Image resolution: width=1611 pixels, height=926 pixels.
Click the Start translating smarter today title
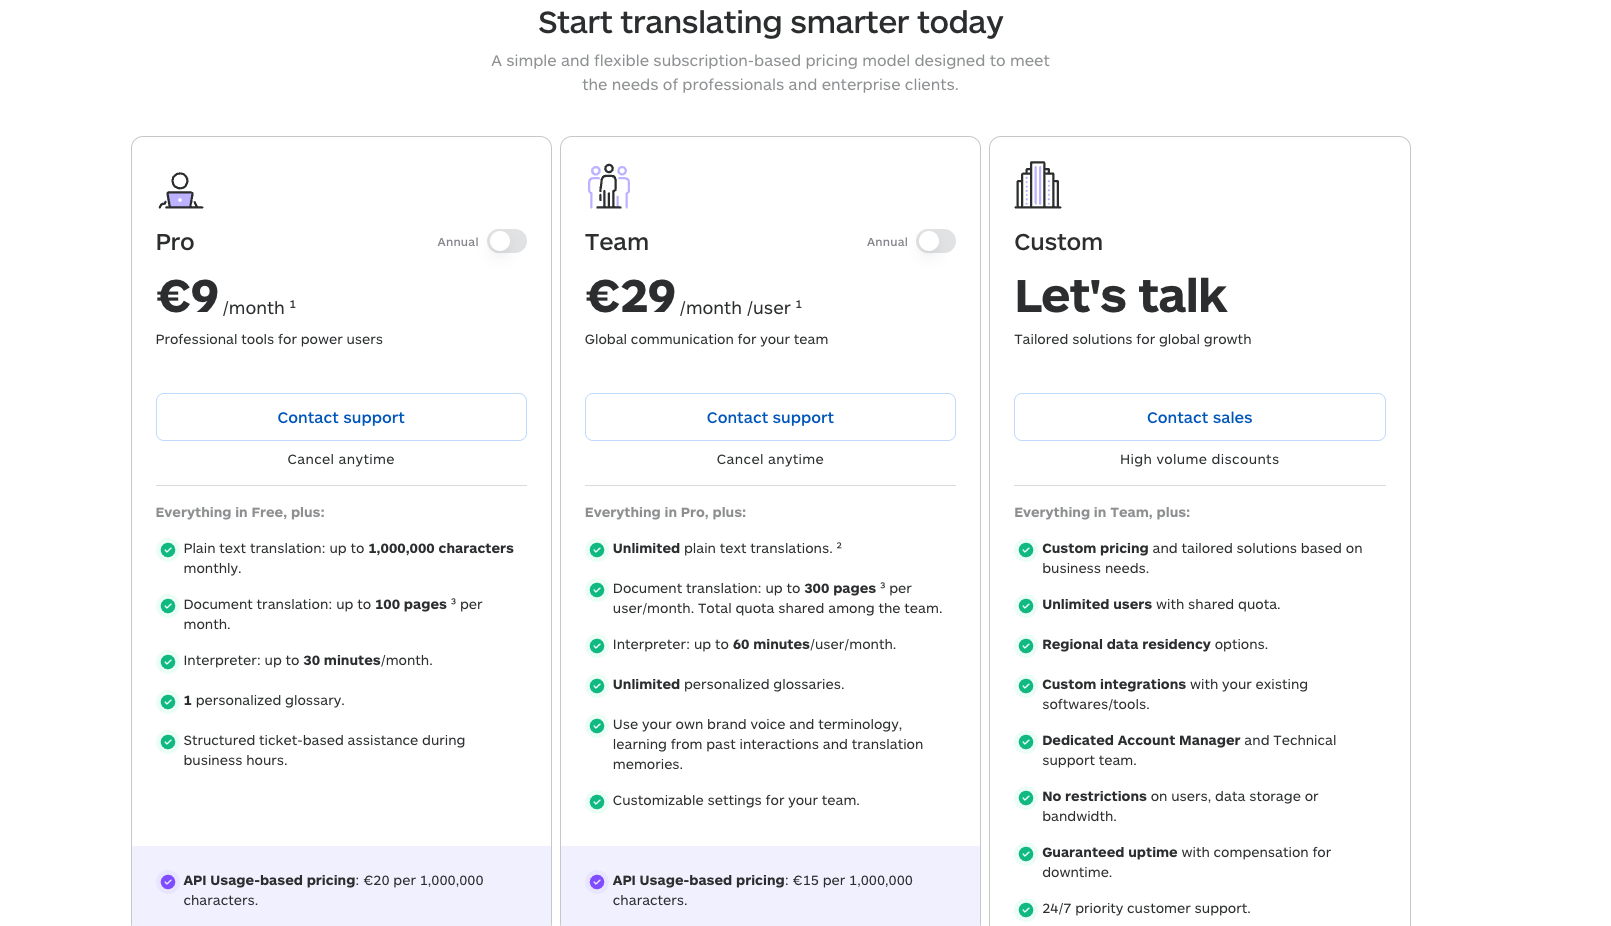(x=770, y=22)
